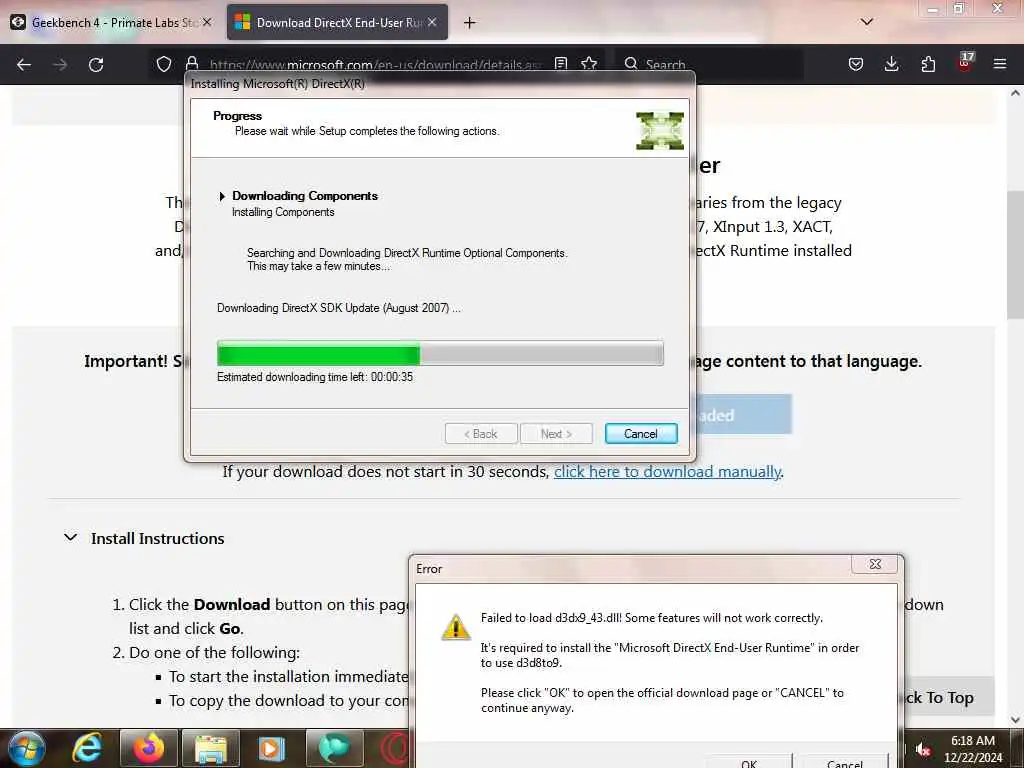Launch Internet Explorer from the taskbar
The height and width of the screenshot is (768, 1024).
[x=87, y=748]
